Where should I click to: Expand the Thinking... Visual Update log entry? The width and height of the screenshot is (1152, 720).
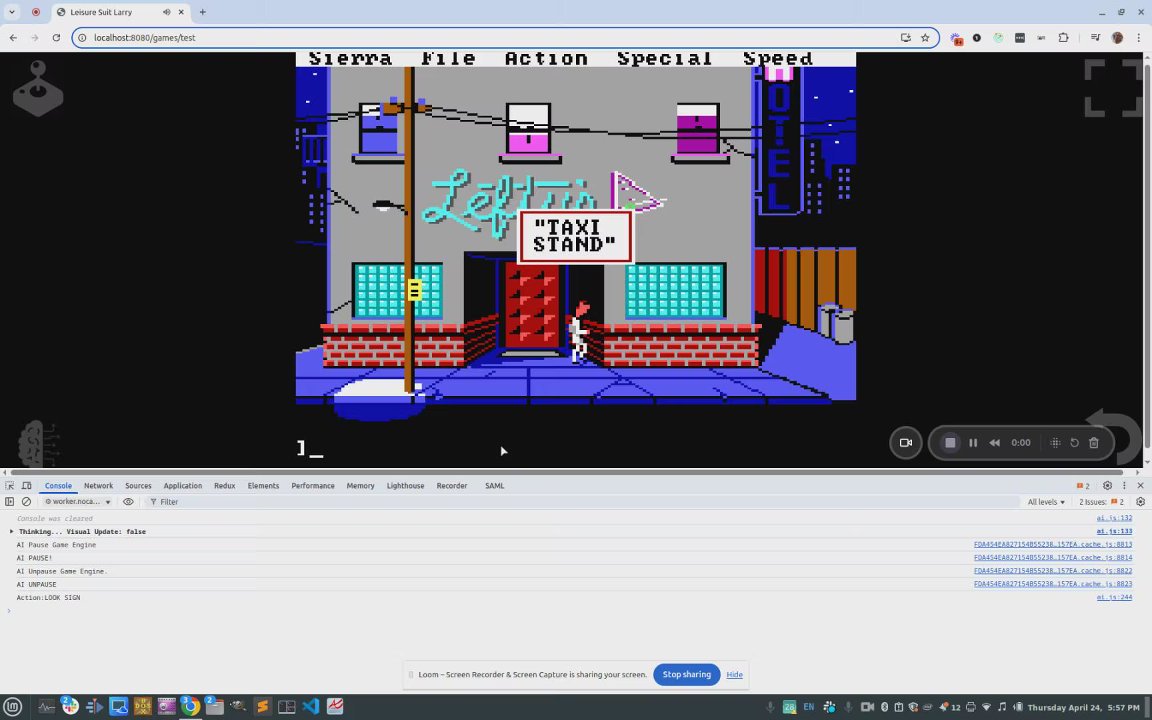[x=11, y=531]
